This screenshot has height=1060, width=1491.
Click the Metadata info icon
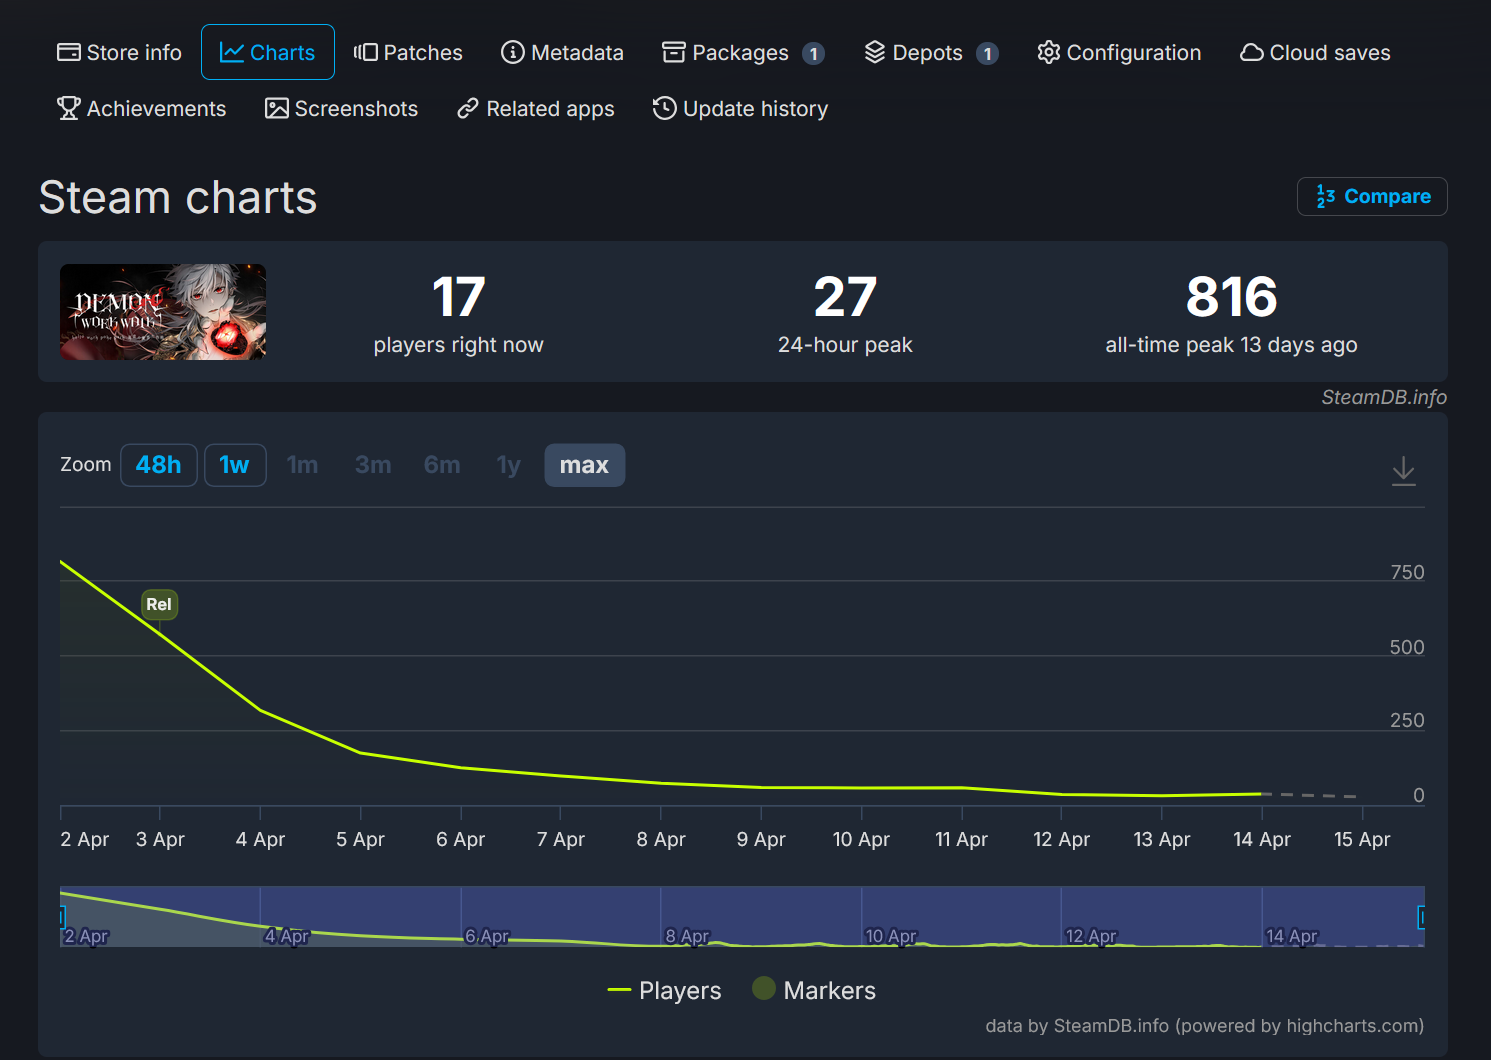pyautogui.click(x=512, y=53)
